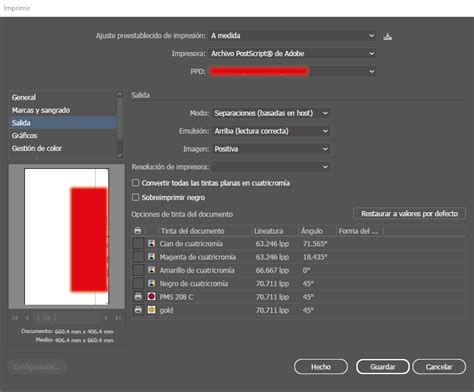The height and width of the screenshot is (392, 474).
Task: Click the printer icon in the ink table header
Action: [138, 231]
